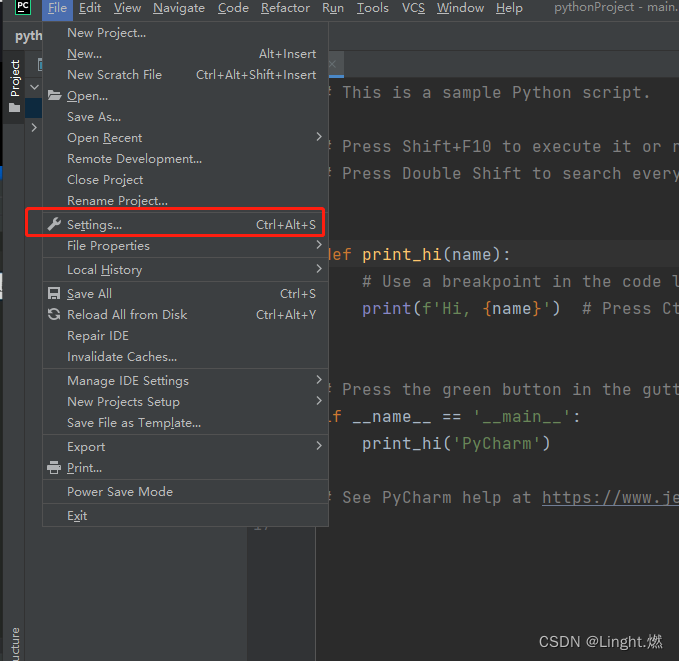This screenshot has height=661, width=679.
Task: Select New Scratch File
Action: point(185,75)
